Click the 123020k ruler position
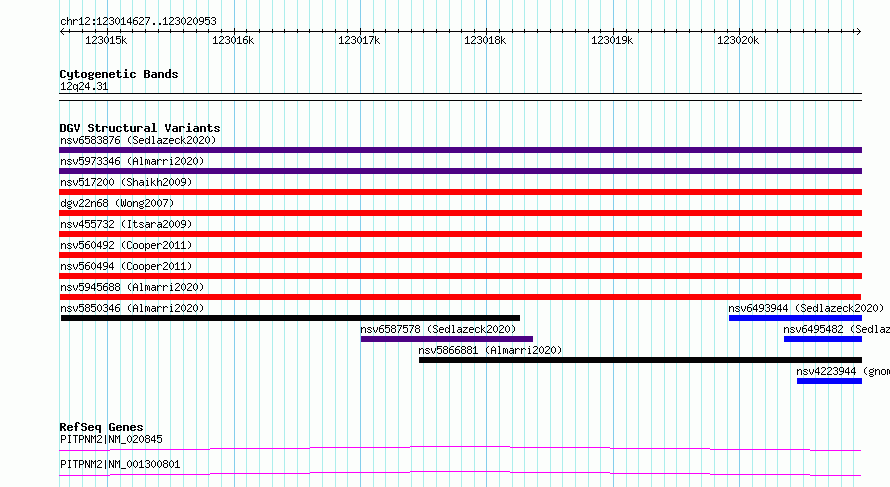The height and width of the screenshot is (487, 890). (738, 40)
